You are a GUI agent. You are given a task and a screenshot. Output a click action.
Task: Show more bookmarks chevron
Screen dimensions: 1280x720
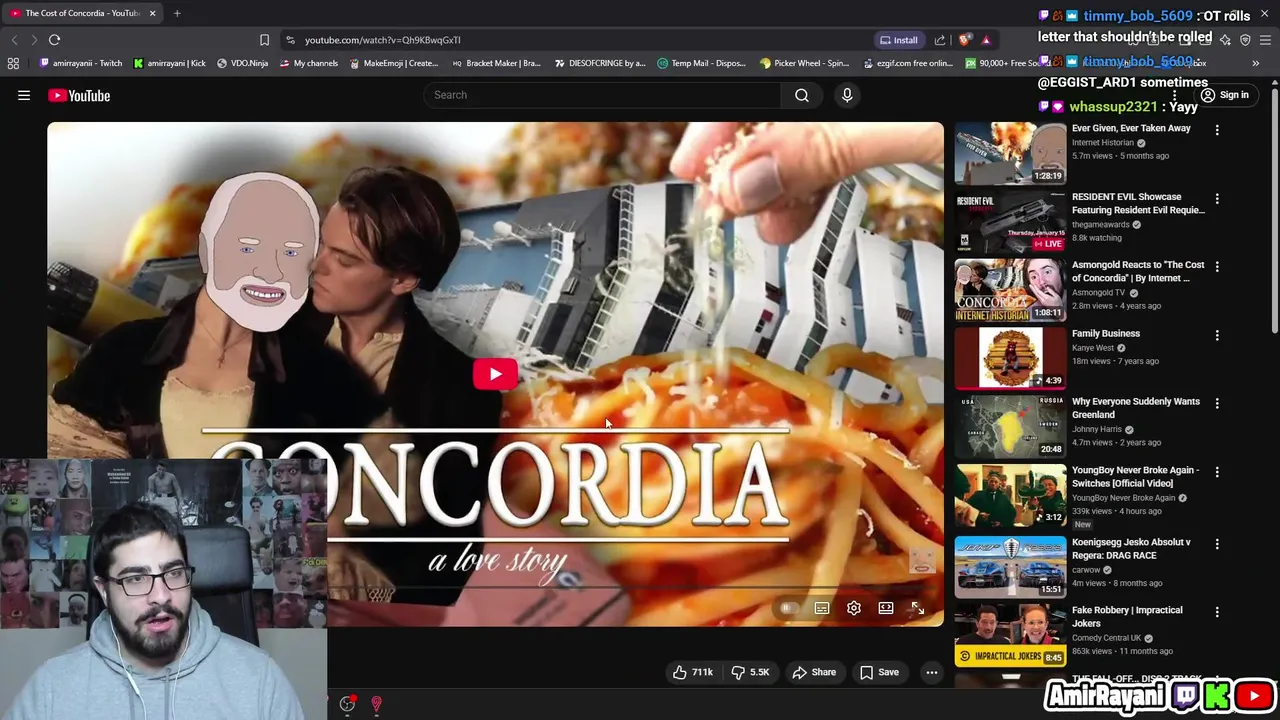(1255, 63)
